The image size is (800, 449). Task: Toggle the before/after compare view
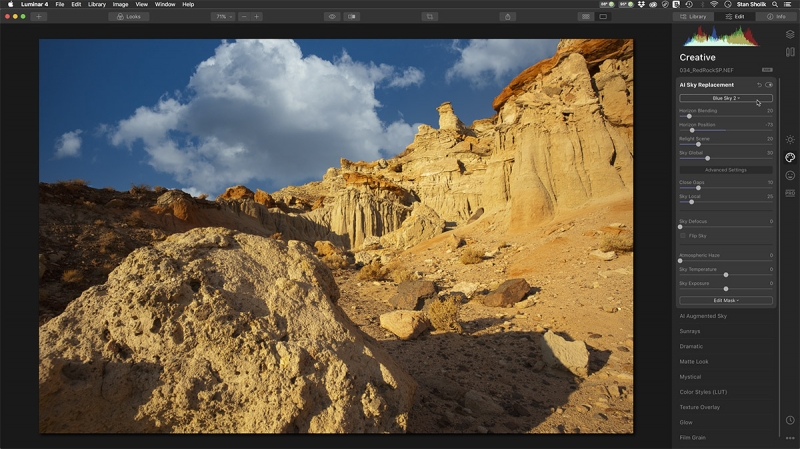click(x=352, y=16)
